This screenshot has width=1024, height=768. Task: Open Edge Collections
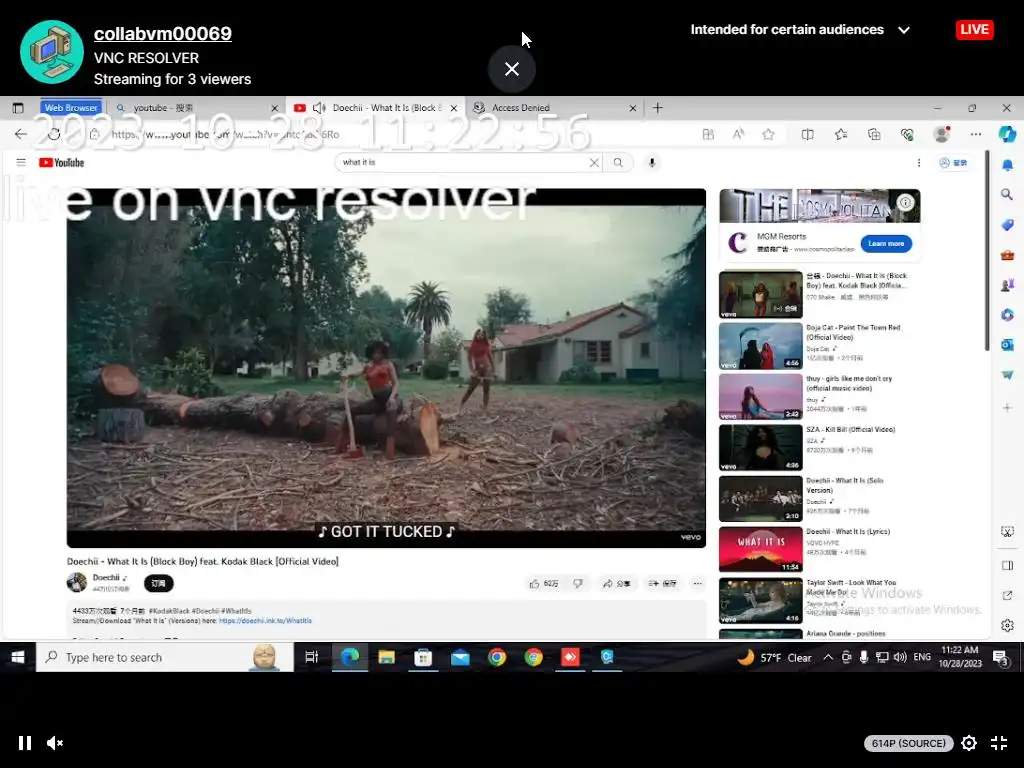point(874,134)
